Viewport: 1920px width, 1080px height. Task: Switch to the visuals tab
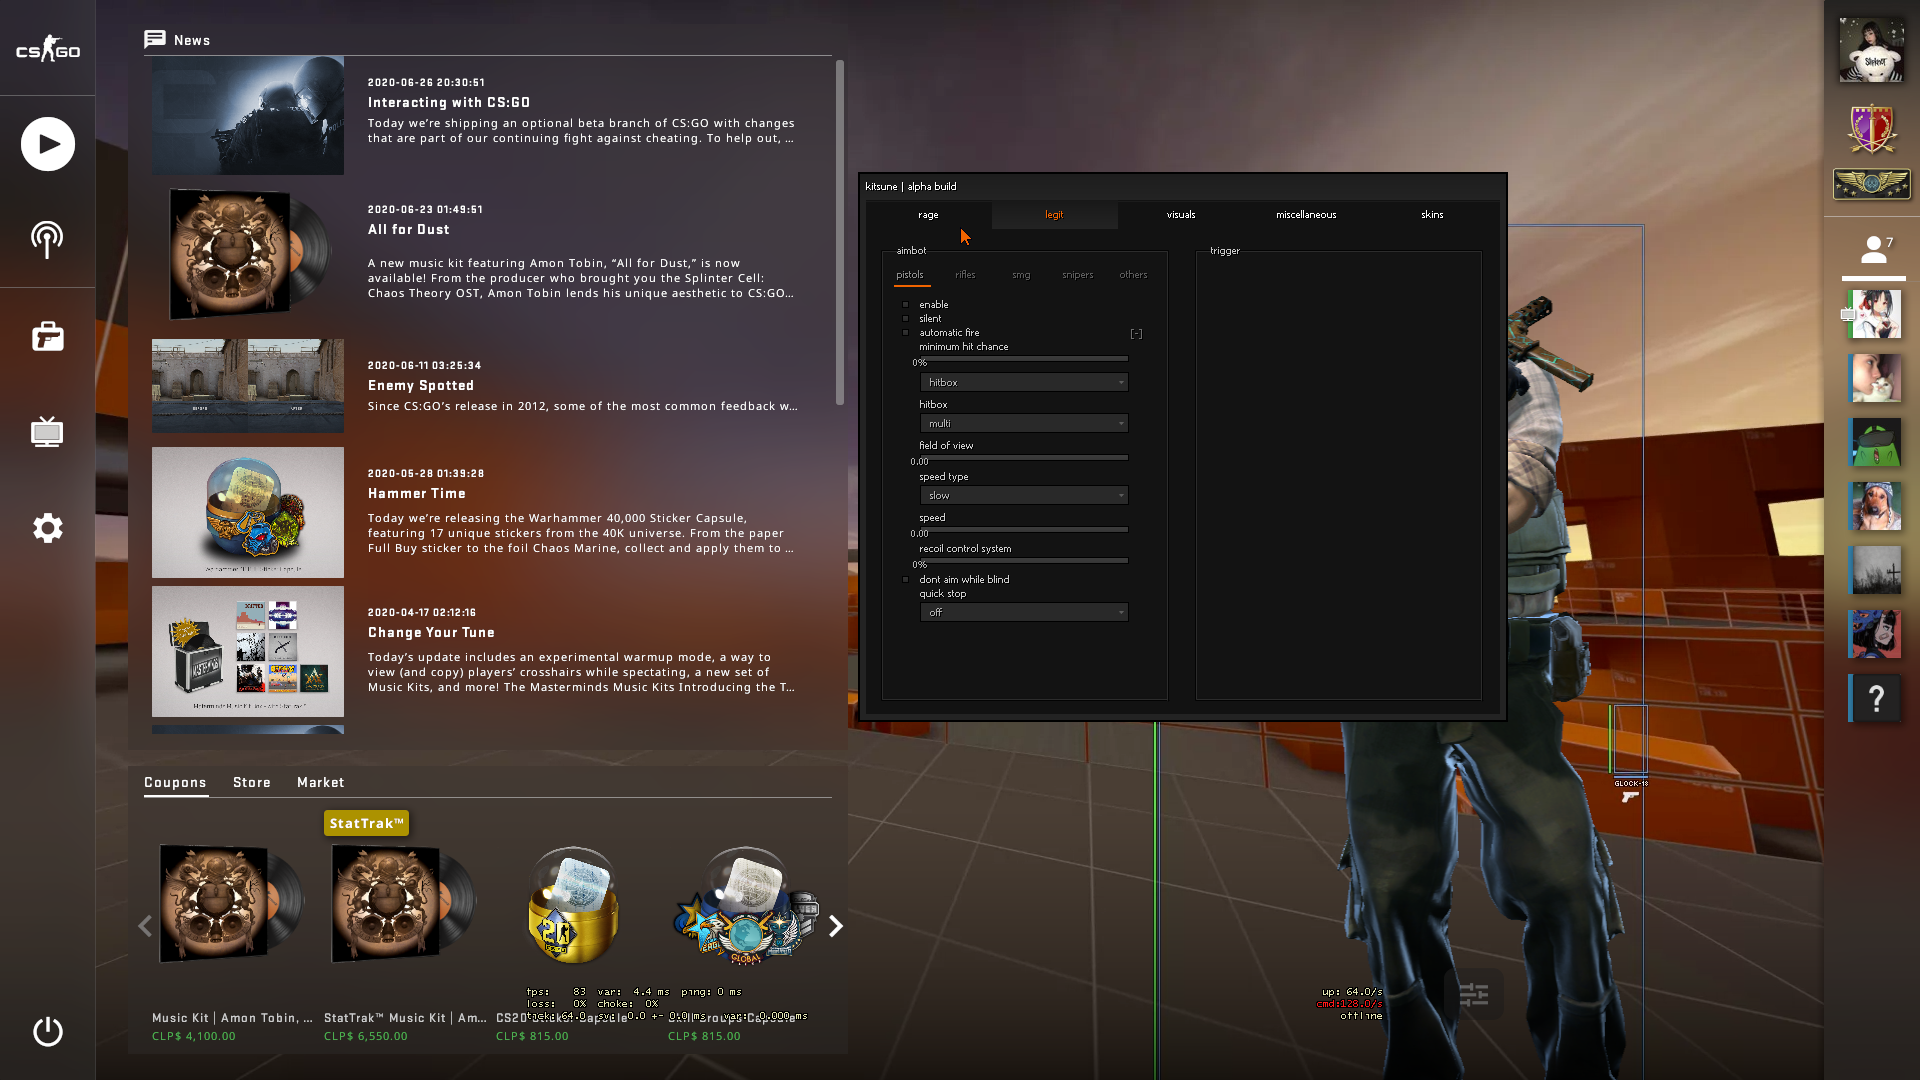tap(1180, 214)
